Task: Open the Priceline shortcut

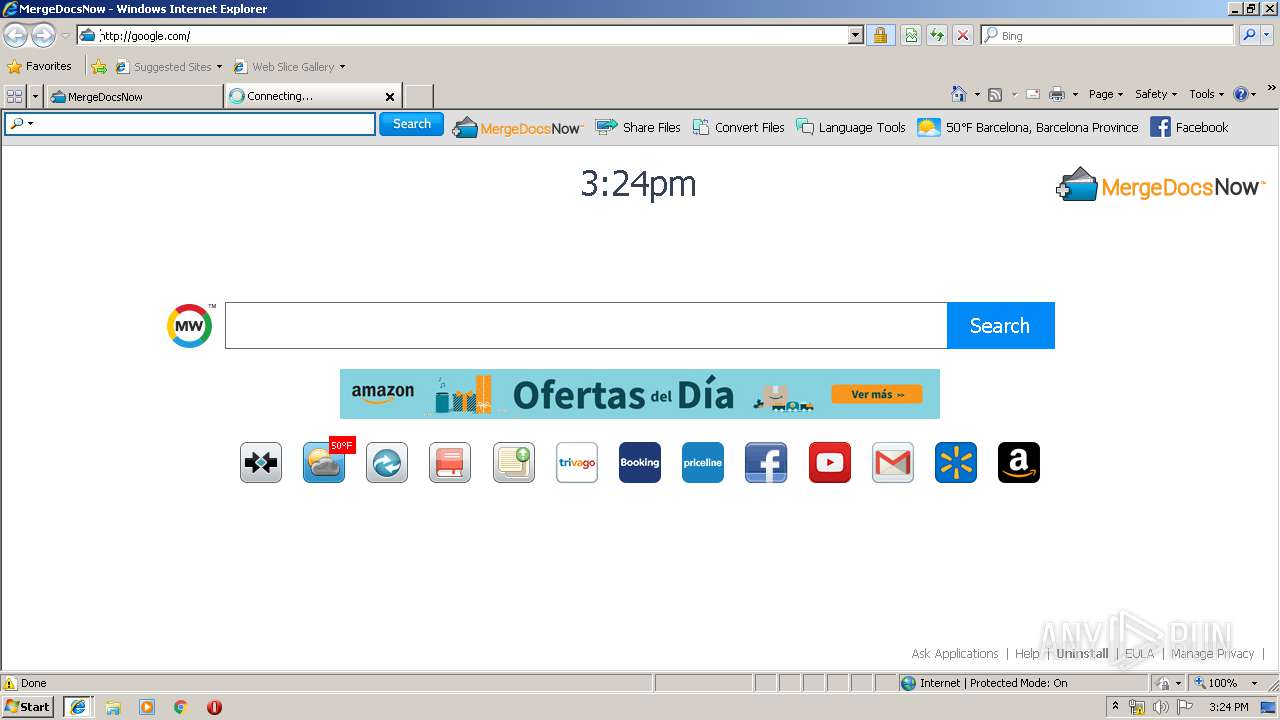Action: pos(703,463)
